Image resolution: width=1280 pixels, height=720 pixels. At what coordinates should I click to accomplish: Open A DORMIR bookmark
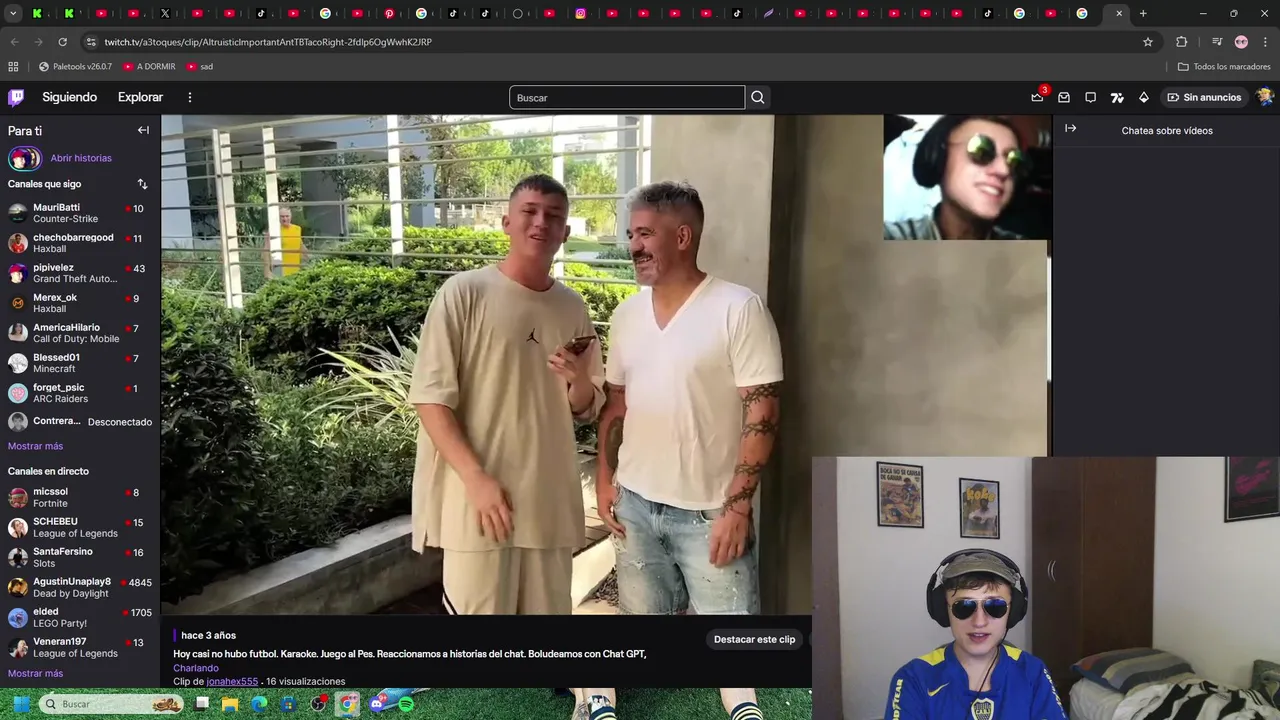point(149,66)
